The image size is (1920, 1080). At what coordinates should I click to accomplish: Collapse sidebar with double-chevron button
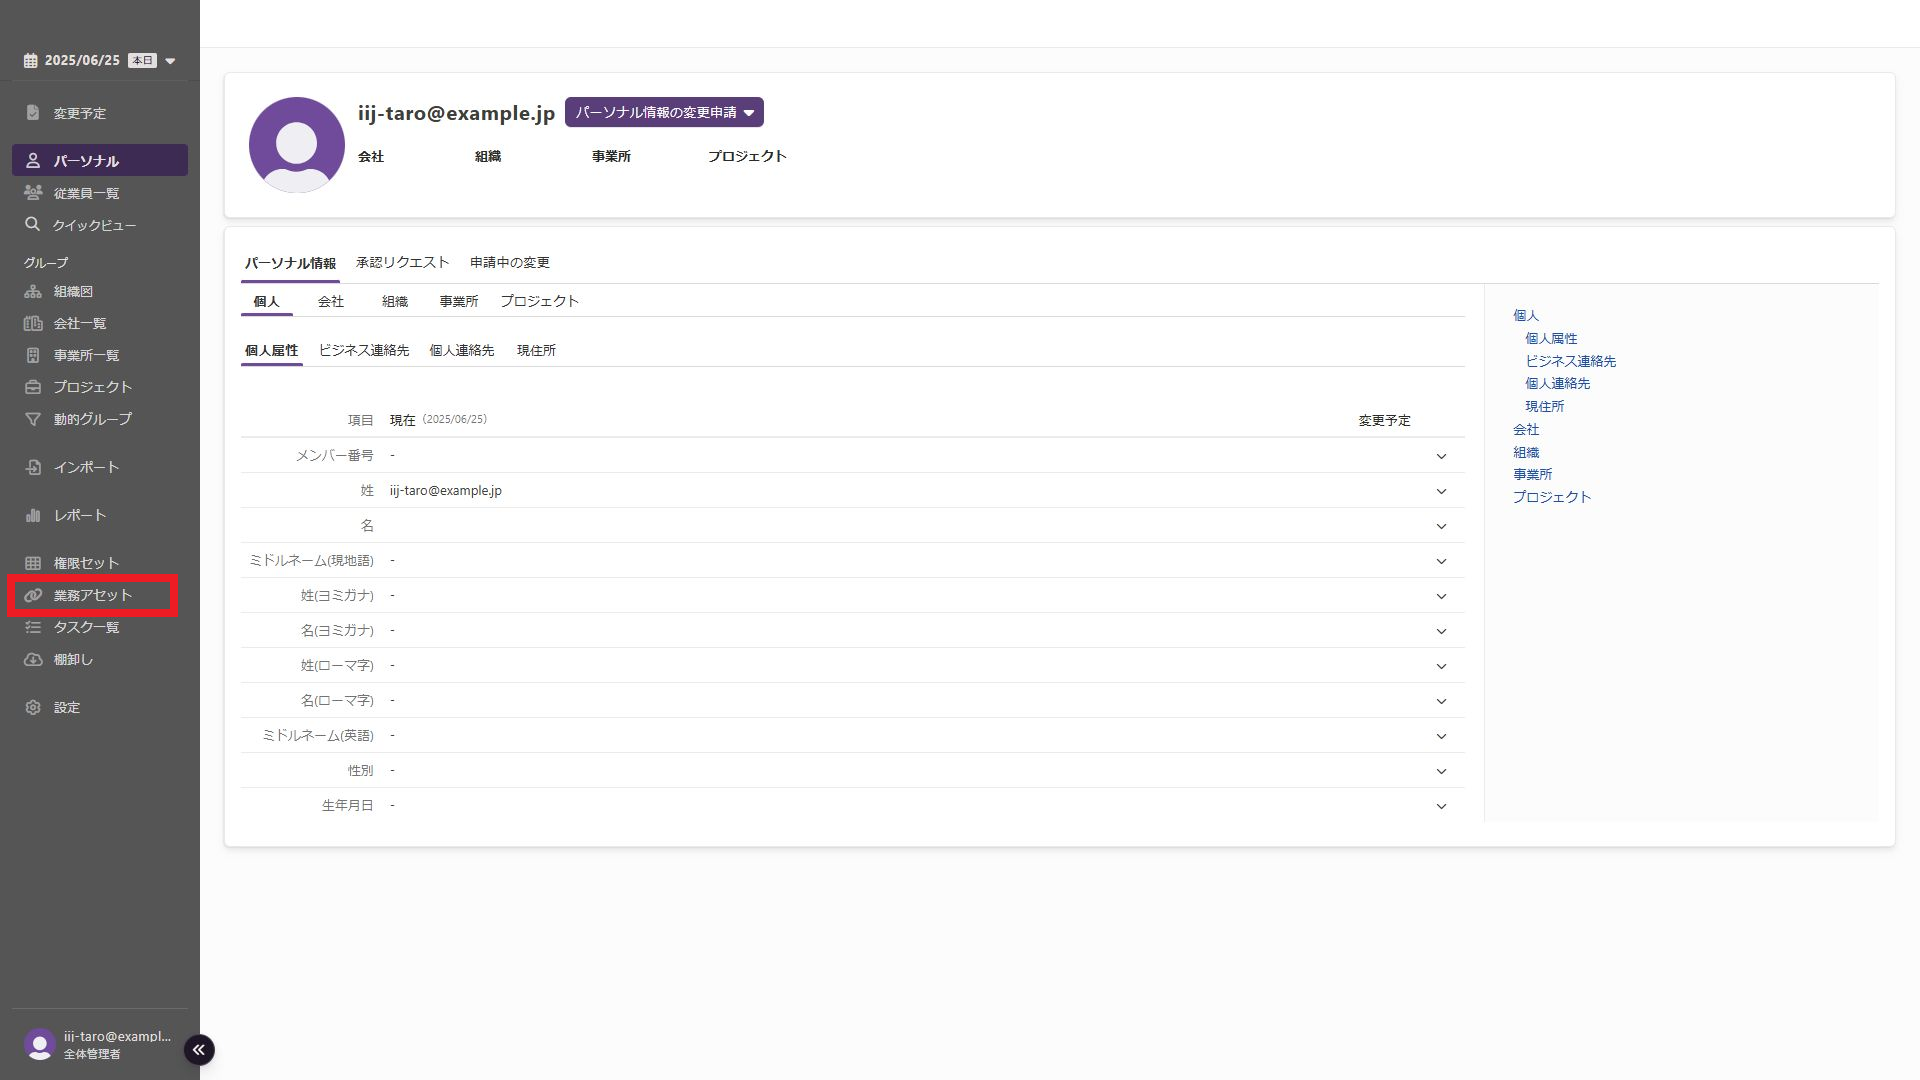pos(199,1049)
